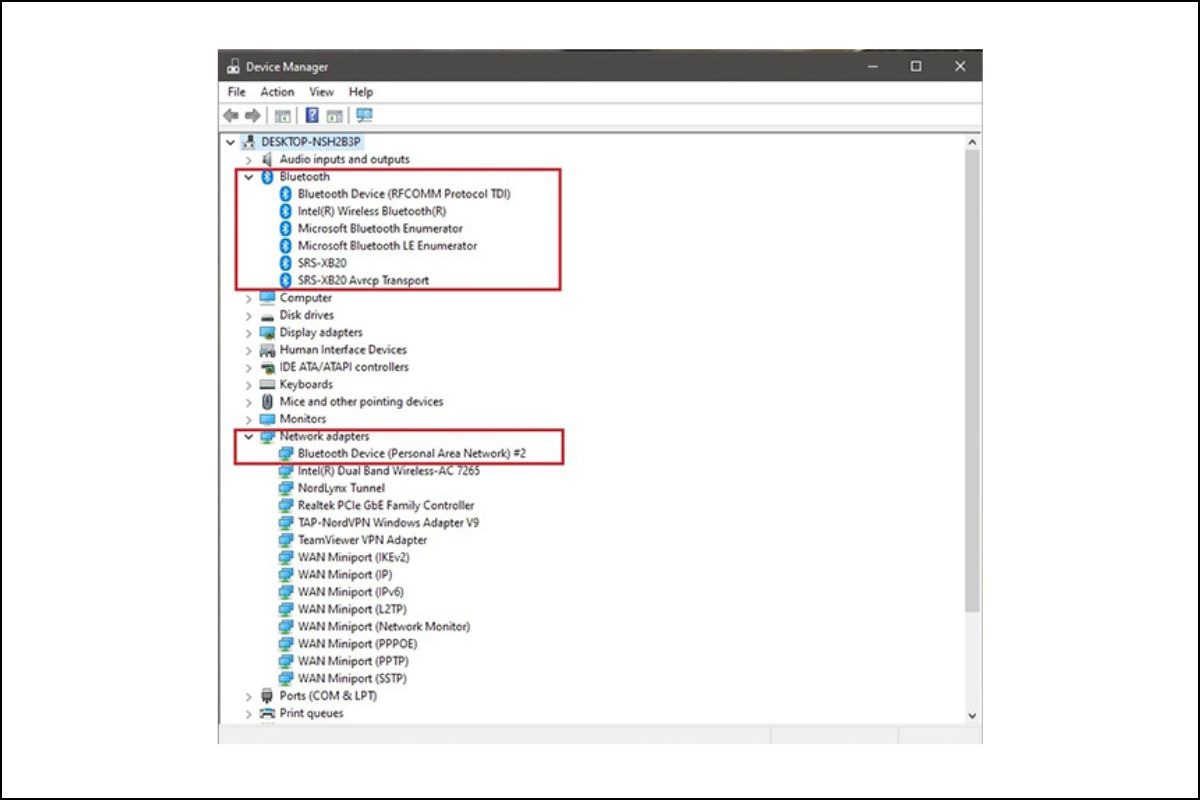The image size is (1200, 800).
Task: Click the speaker icon for Audio inputs and outputs
Action: click(267, 159)
